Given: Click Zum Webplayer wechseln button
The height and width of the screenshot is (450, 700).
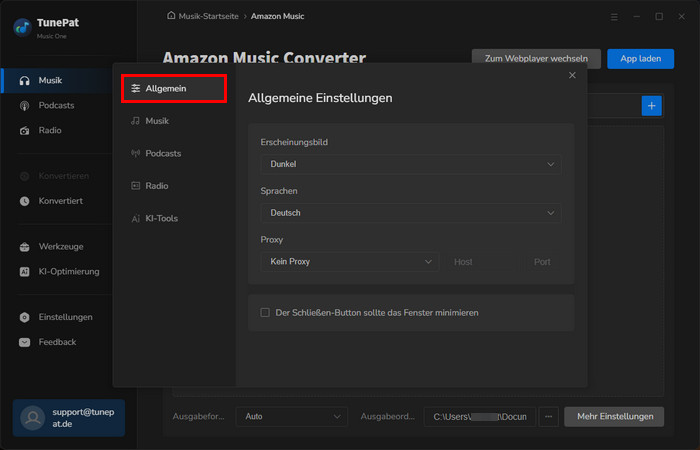Looking at the screenshot, I should click(x=536, y=59).
